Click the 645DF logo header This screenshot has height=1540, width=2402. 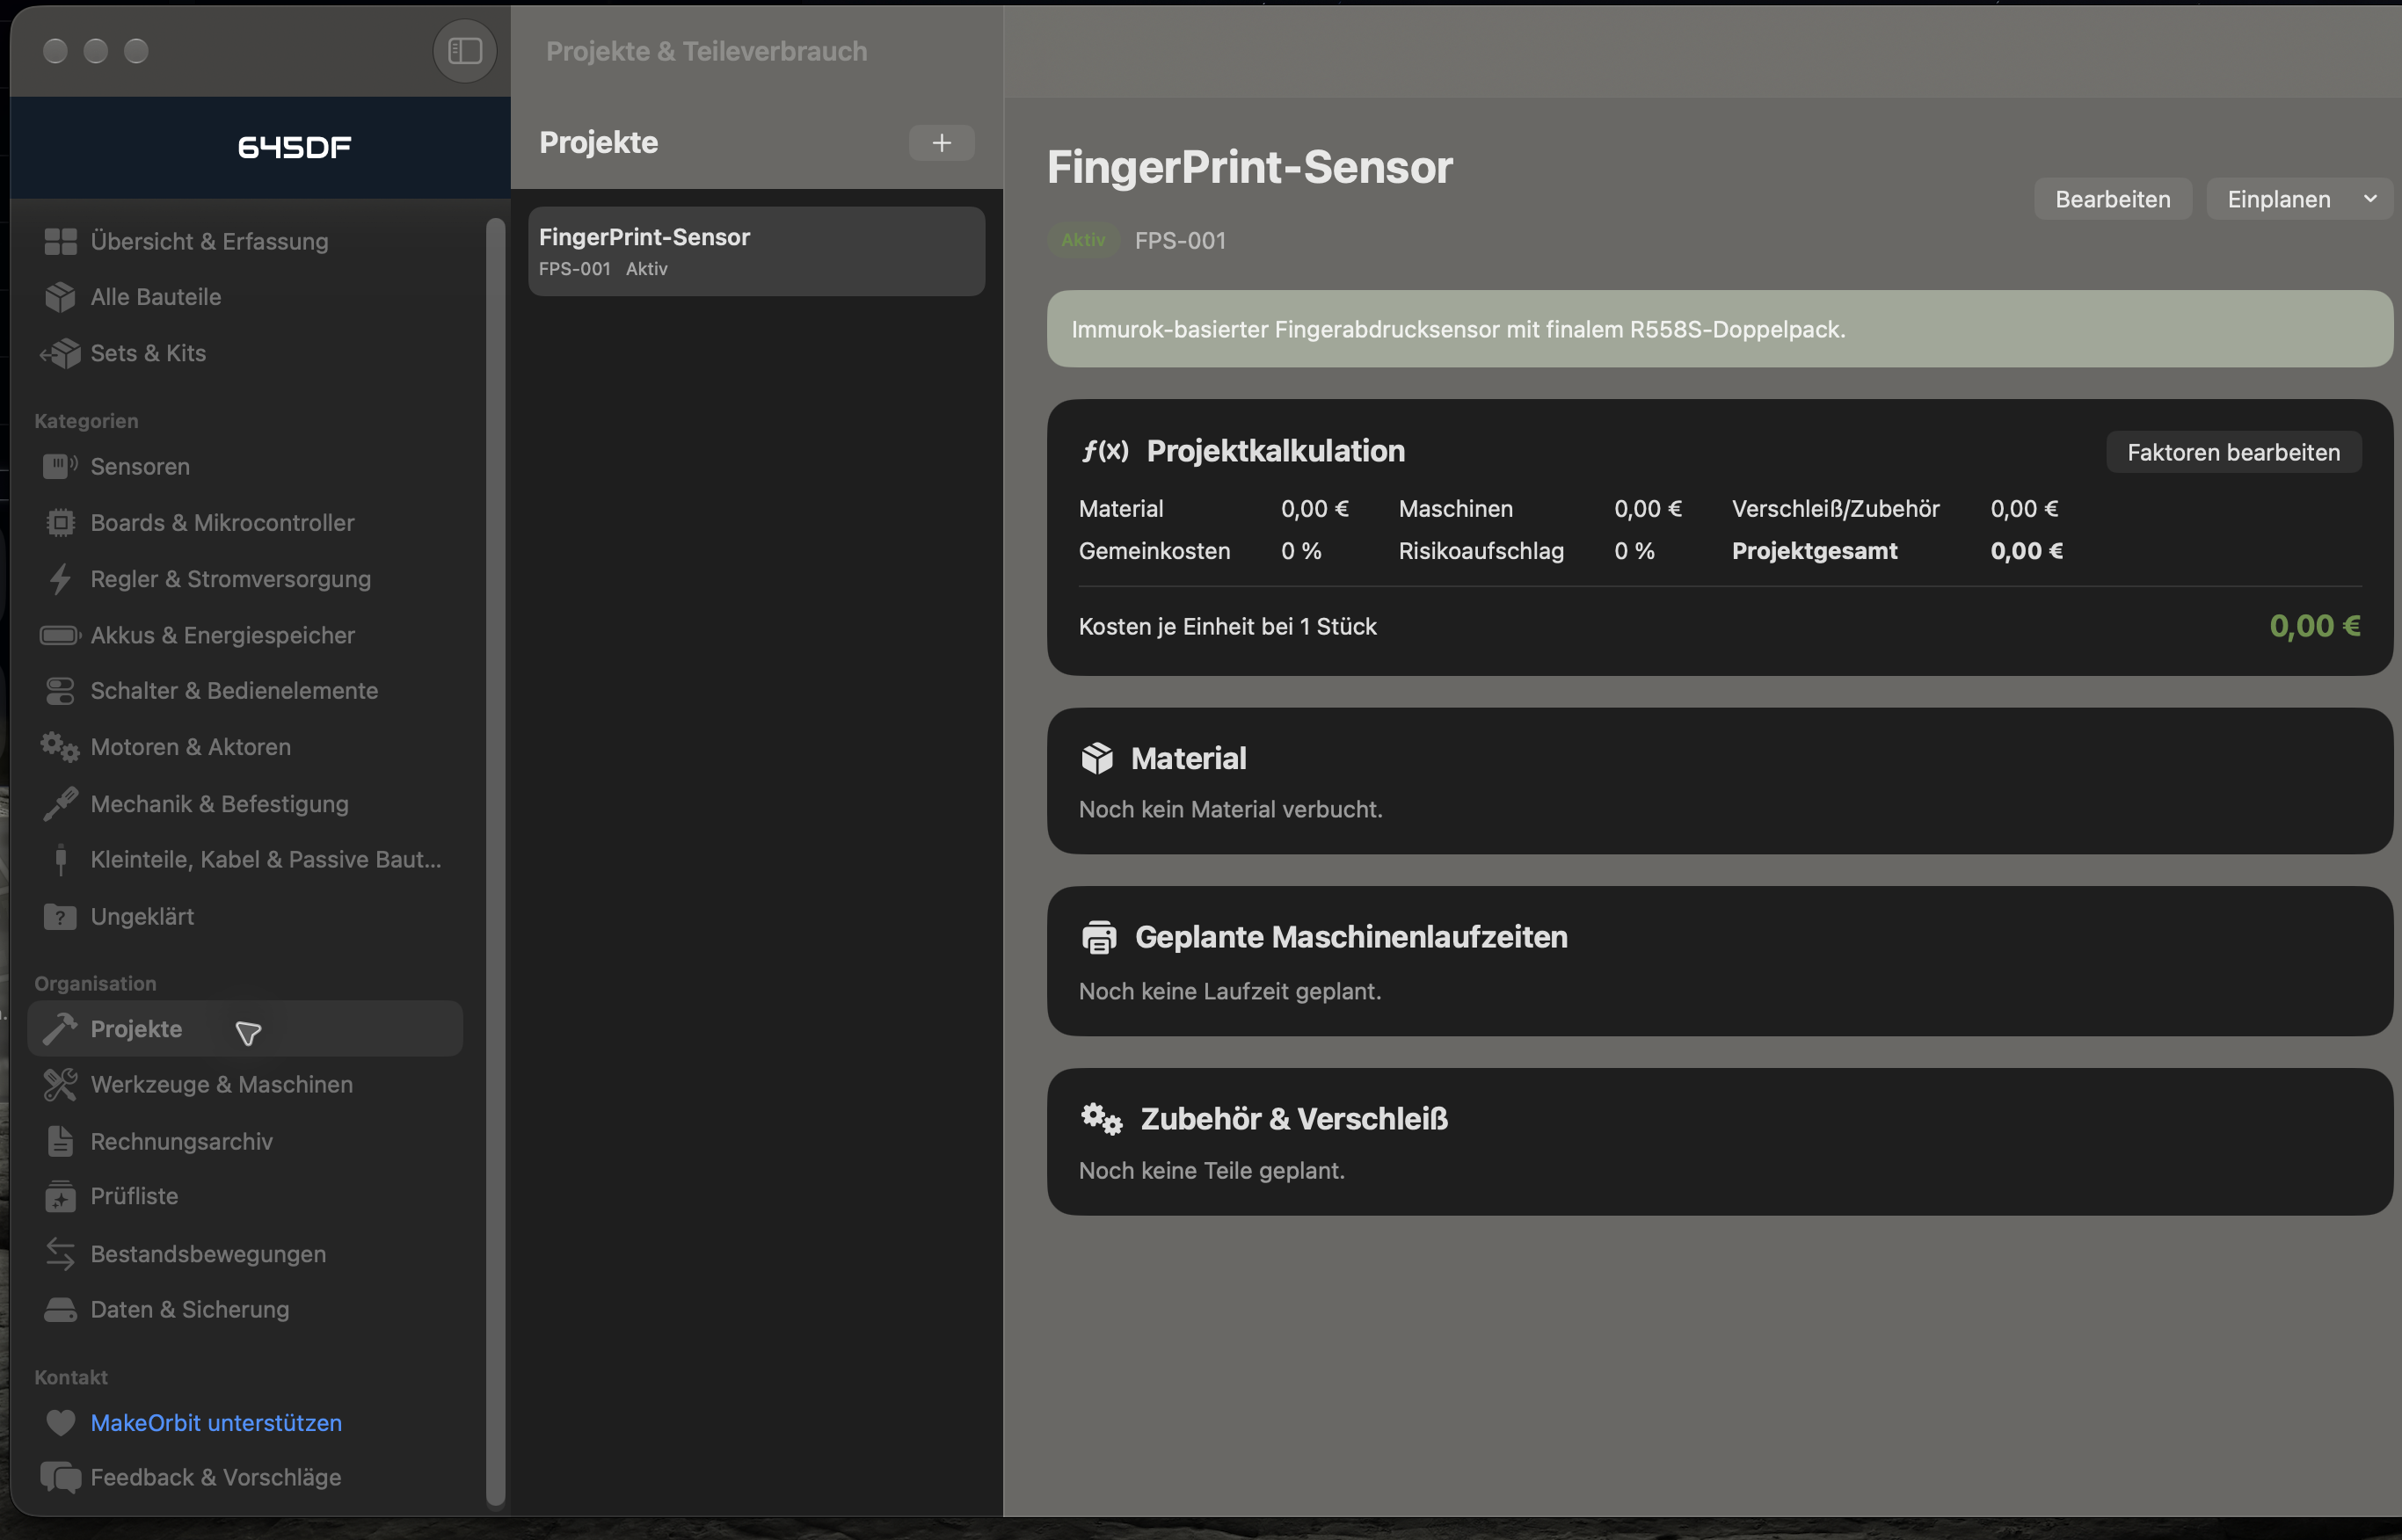[x=294, y=148]
